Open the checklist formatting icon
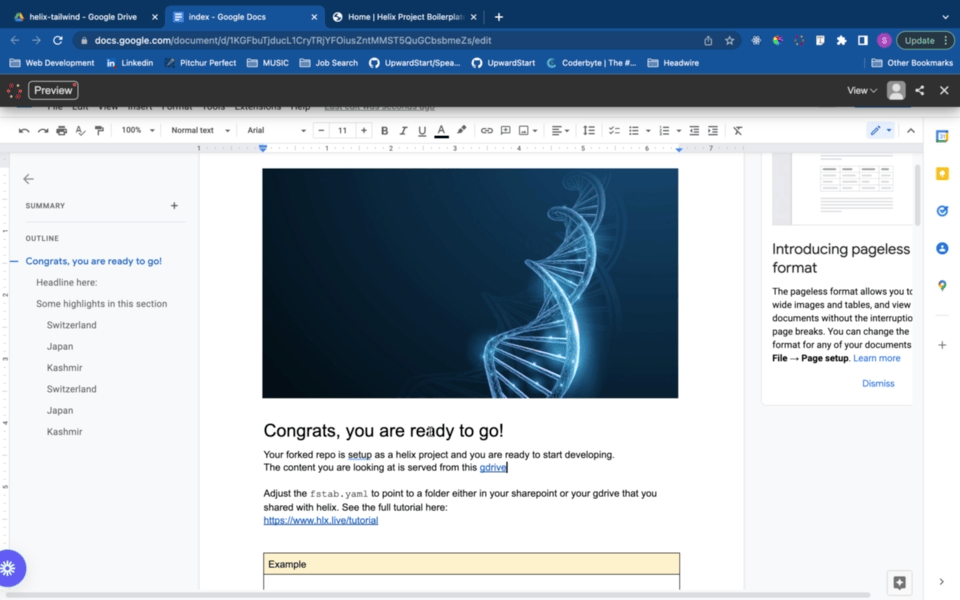The image size is (960, 600). 614,131
